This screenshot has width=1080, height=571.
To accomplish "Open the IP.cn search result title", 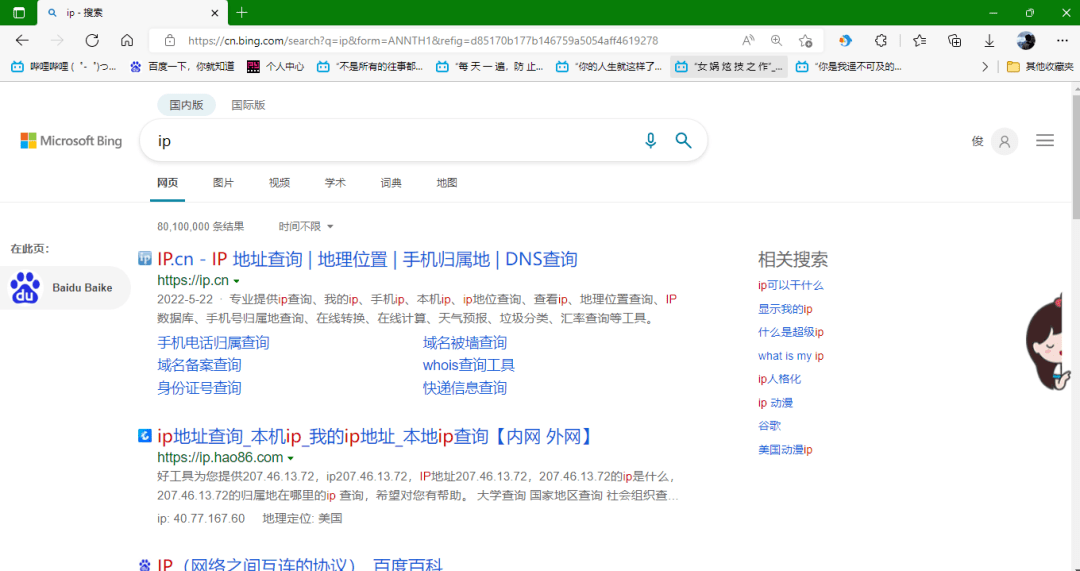I will (x=367, y=259).
